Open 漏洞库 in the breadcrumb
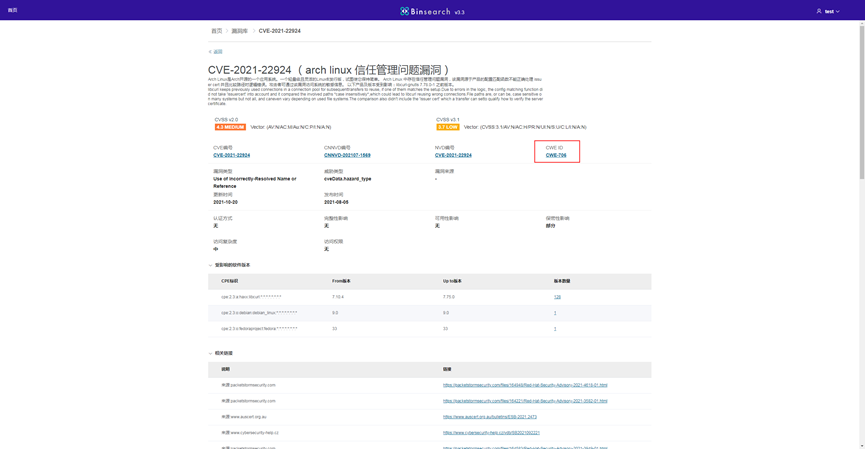 (x=240, y=31)
